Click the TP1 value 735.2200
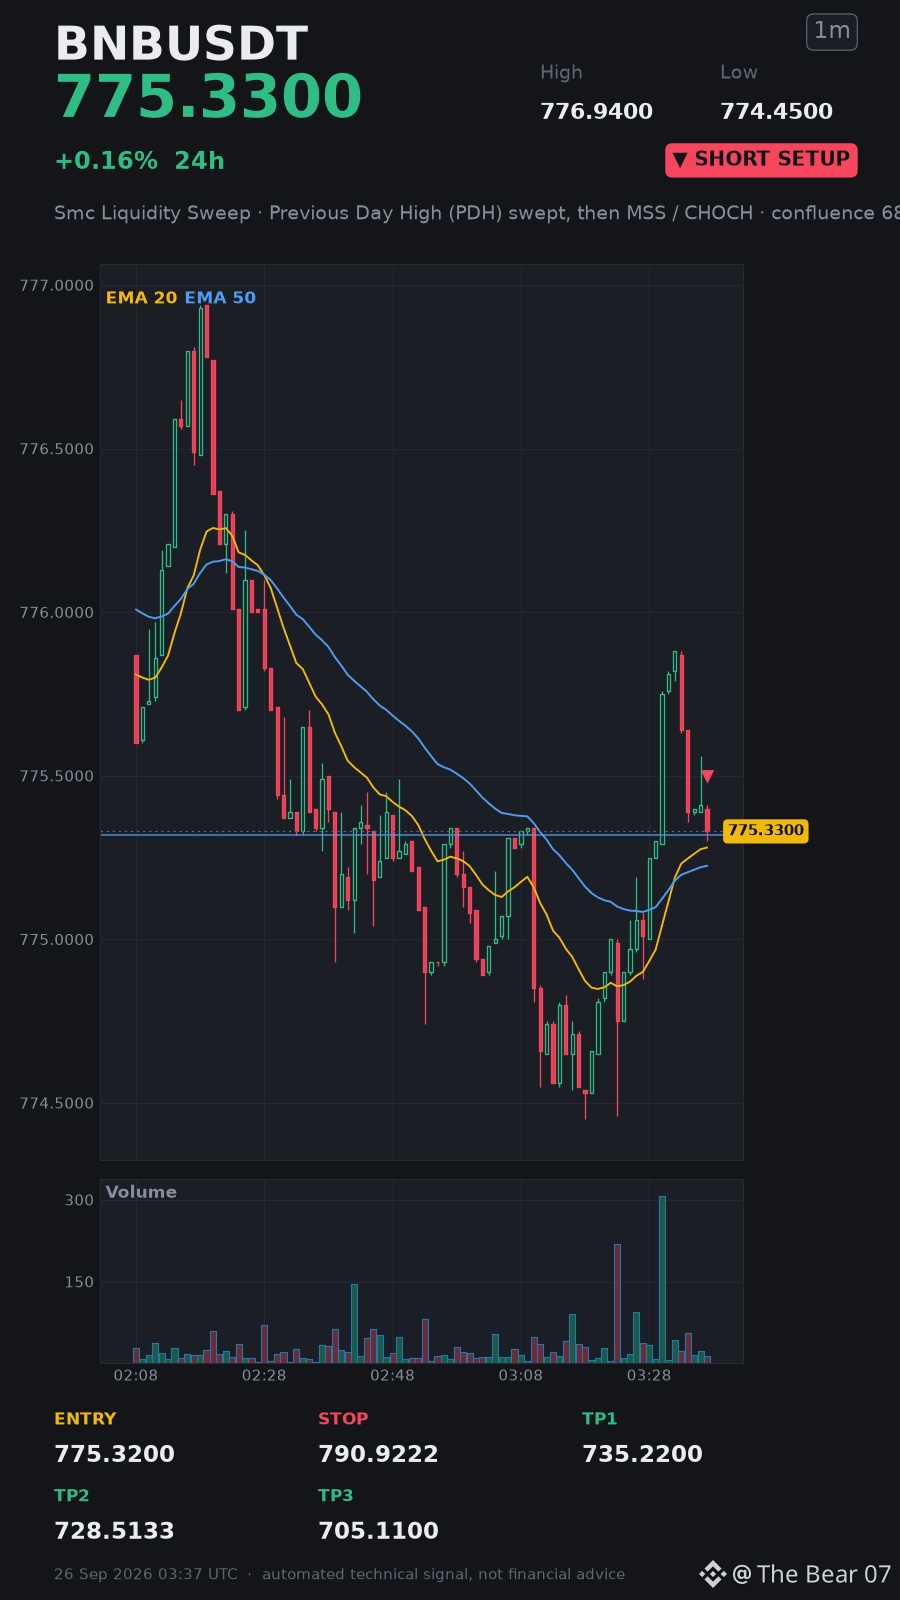This screenshot has height=1600, width=900. [642, 1454]
